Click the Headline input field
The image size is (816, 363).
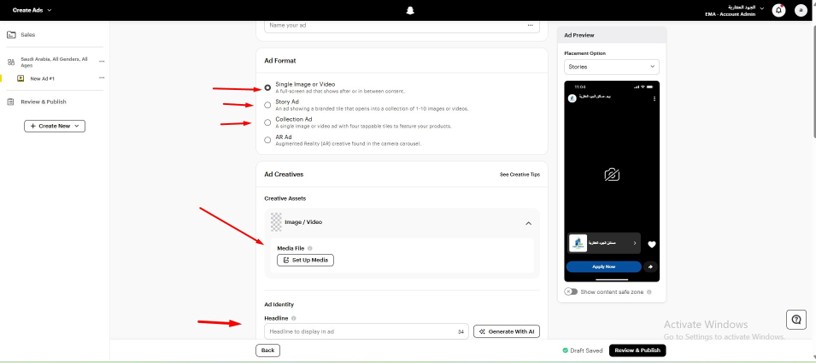[x=366, y=331]
